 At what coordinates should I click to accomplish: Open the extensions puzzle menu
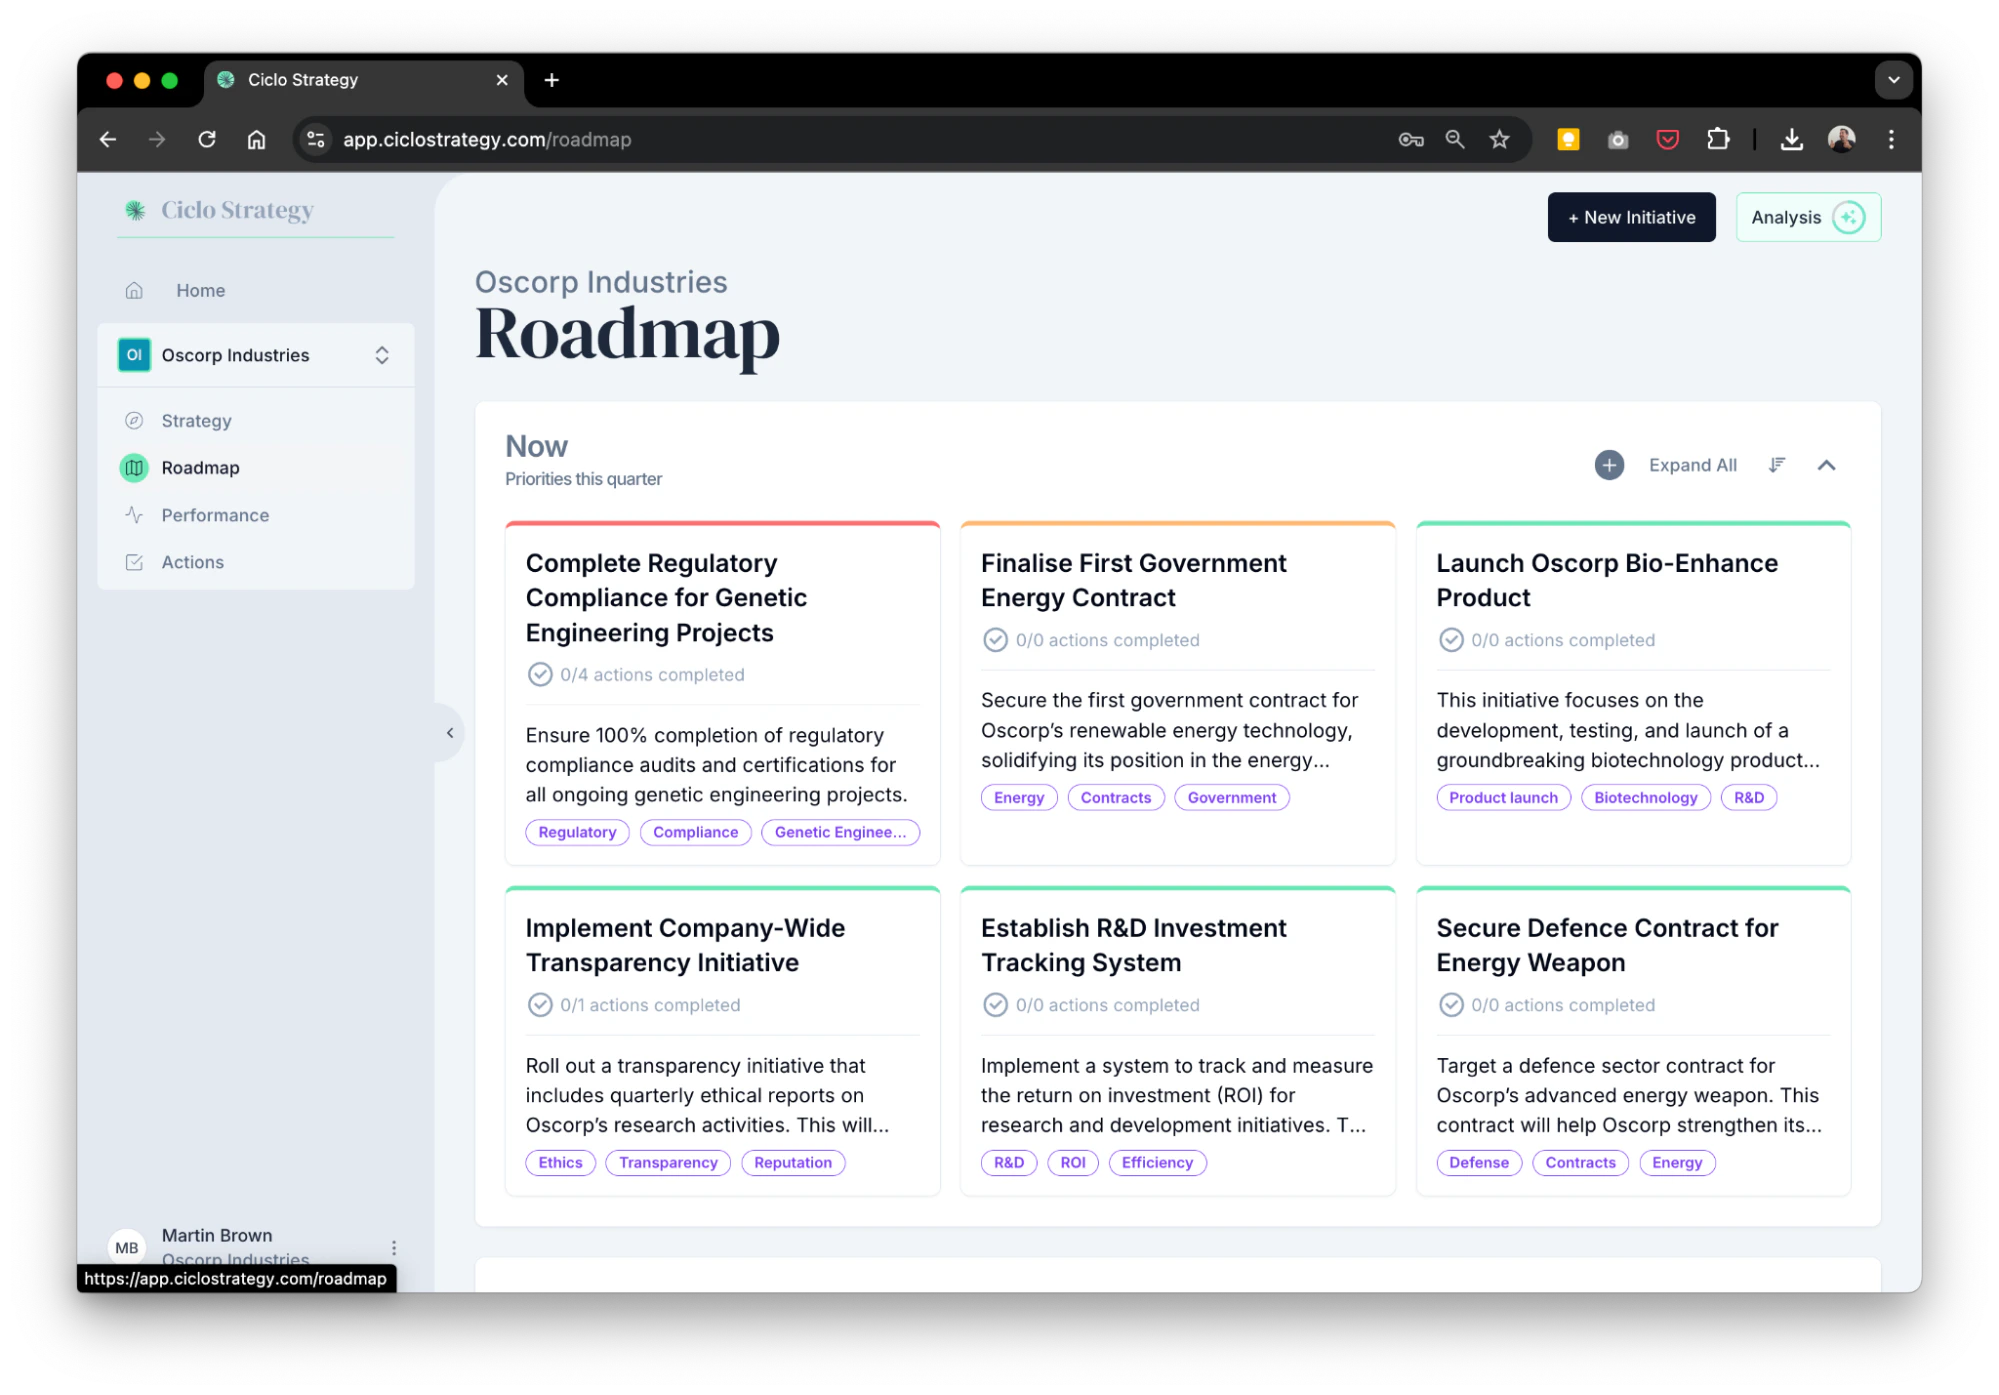1718,140
